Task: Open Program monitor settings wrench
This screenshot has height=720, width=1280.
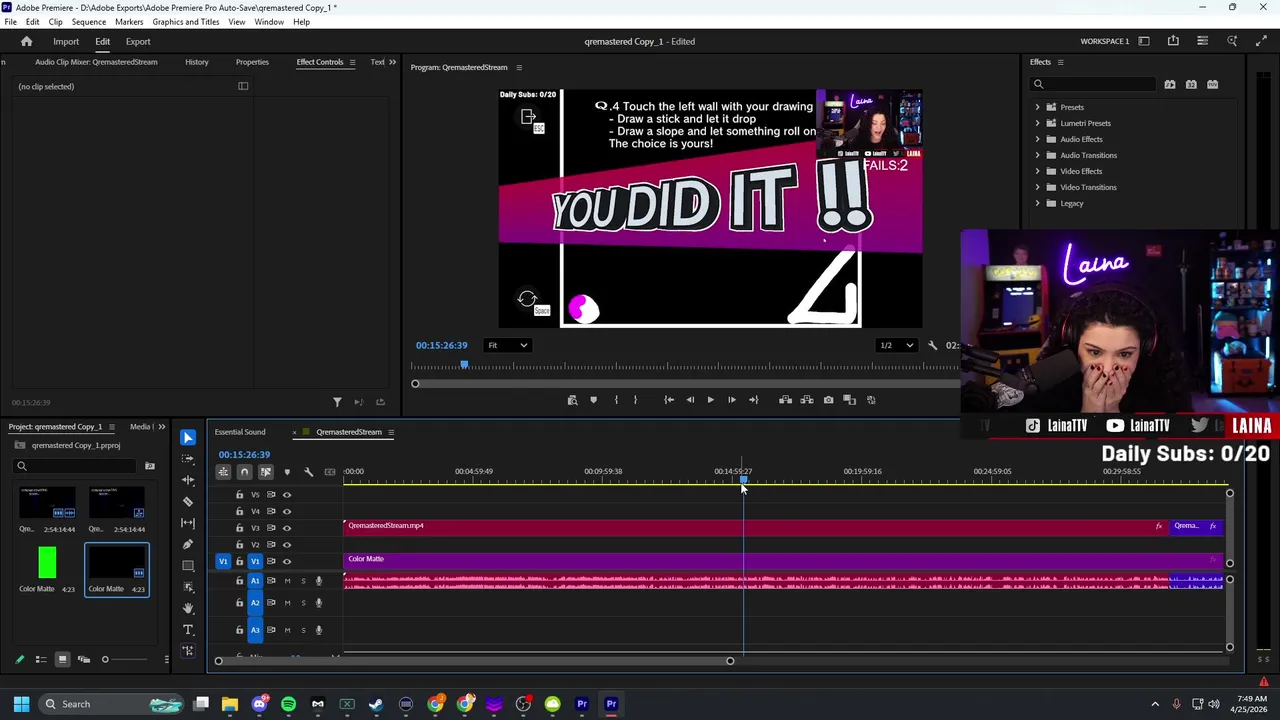Action: point(932,346)
